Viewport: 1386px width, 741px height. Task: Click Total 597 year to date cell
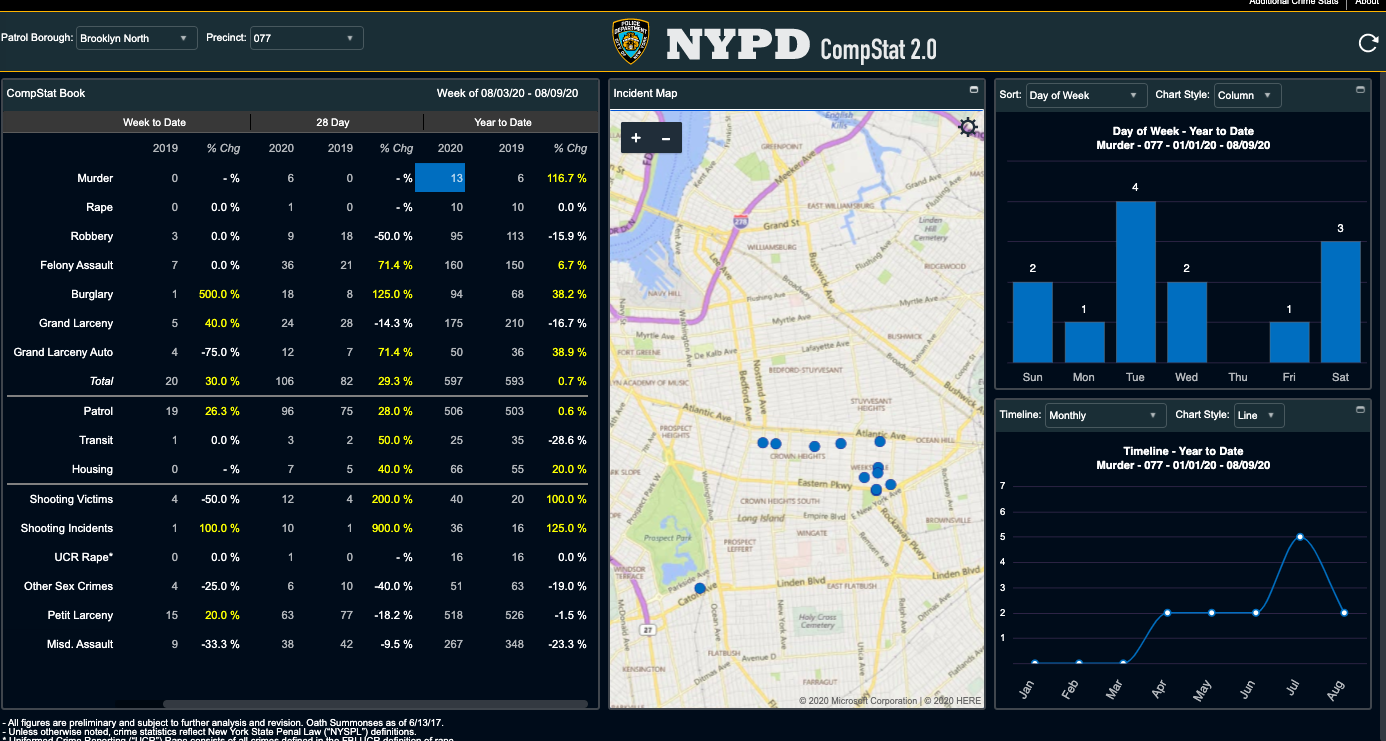pyautogui.click(x=454, y=381)
